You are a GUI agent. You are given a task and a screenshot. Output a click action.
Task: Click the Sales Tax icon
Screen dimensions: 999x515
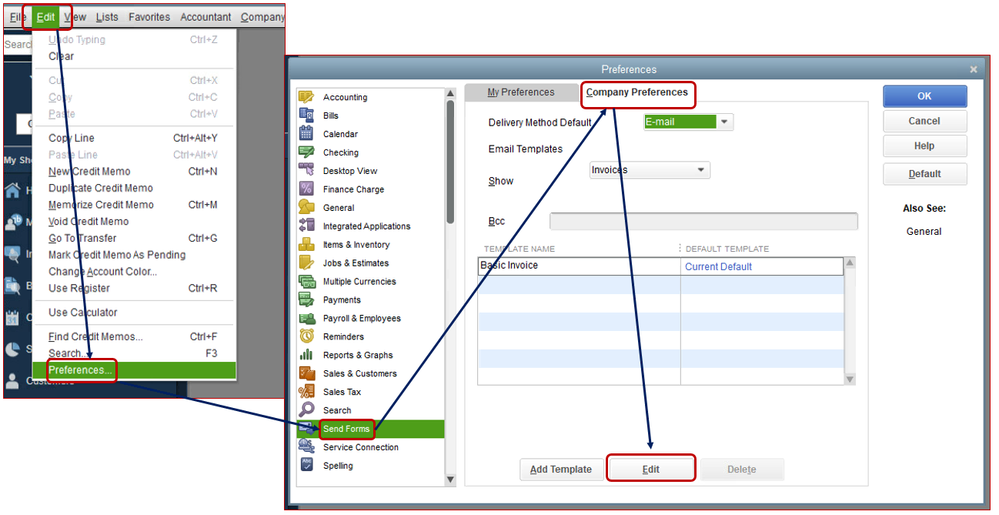(x=306, y=392)
